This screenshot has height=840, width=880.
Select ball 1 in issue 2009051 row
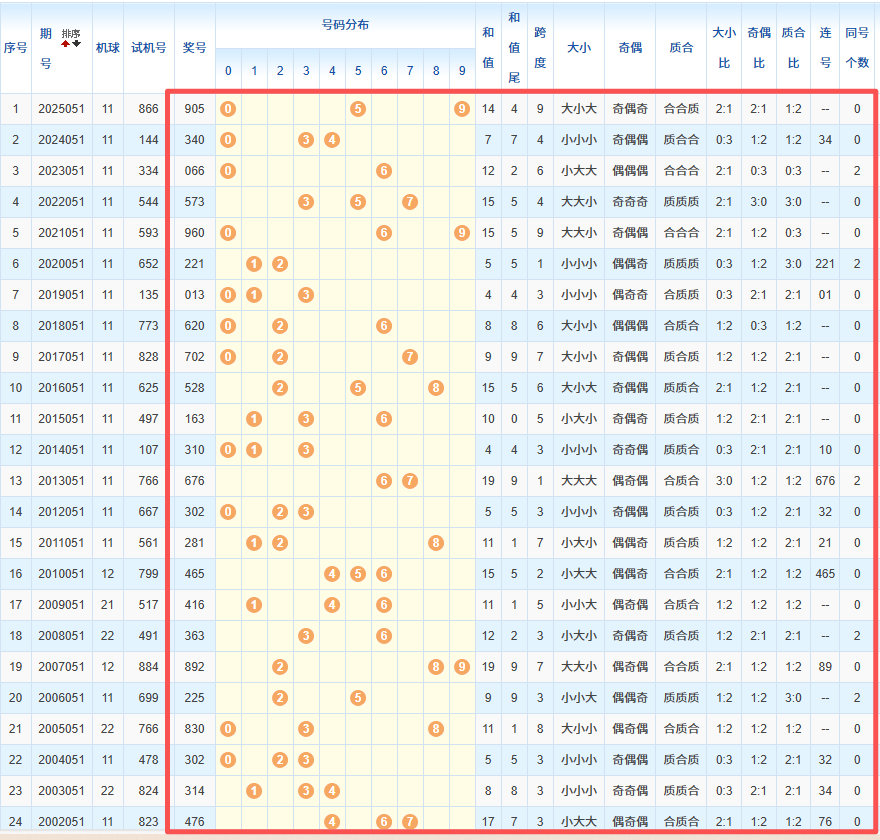[x=254, y=605]
